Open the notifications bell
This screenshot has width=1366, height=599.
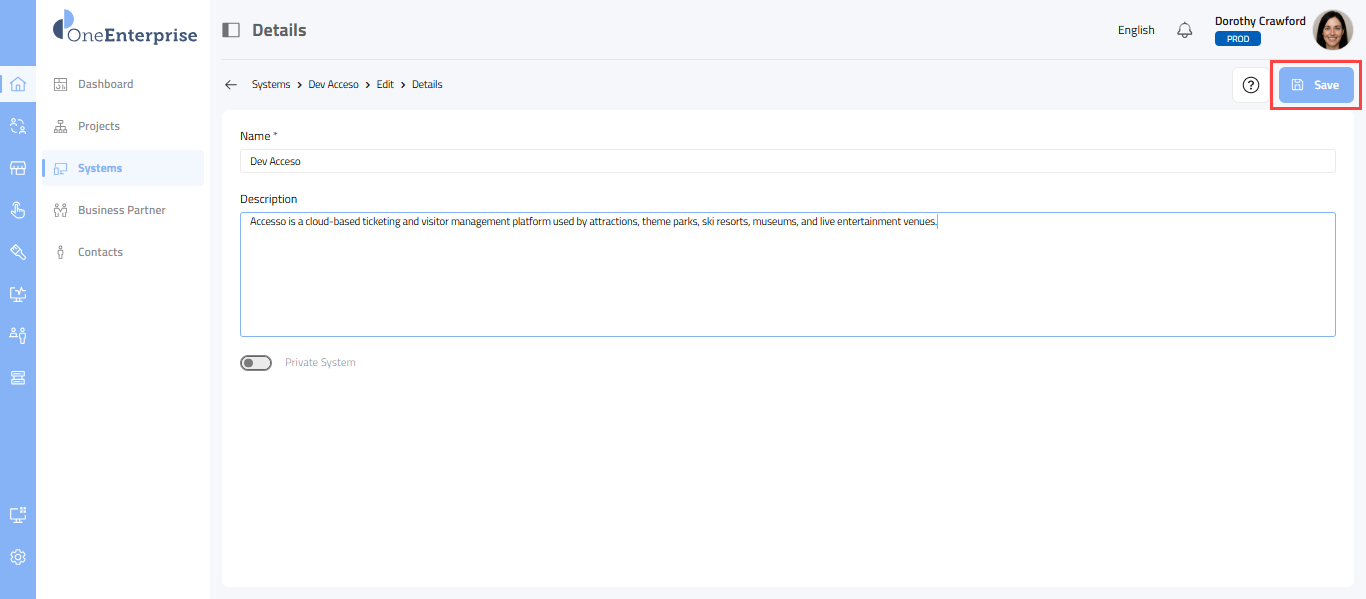(1185, 30)
